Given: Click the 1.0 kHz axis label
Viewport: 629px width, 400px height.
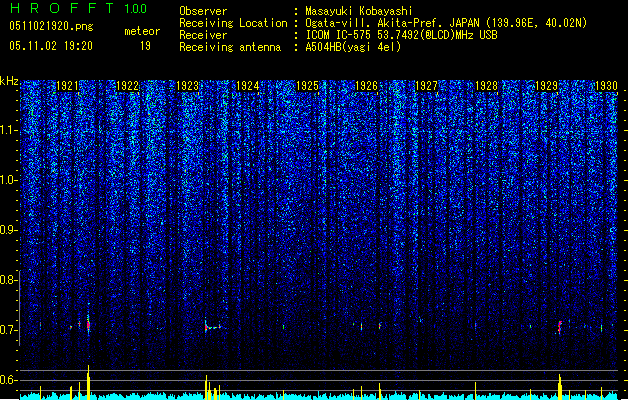Looking at the screenshot, I should pyautogui.click(x=8, y=181).
